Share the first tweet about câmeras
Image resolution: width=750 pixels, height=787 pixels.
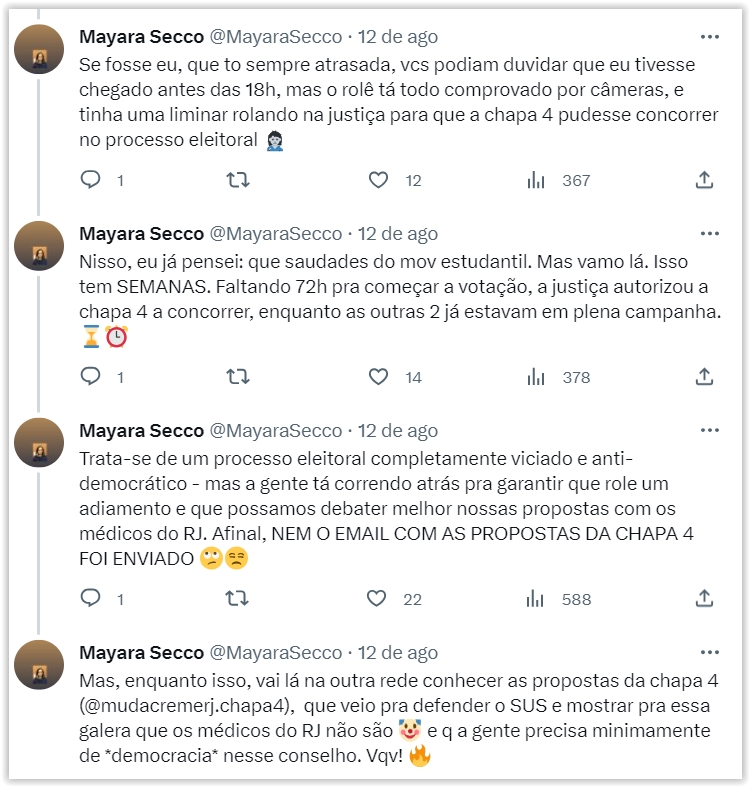(704, 180)
